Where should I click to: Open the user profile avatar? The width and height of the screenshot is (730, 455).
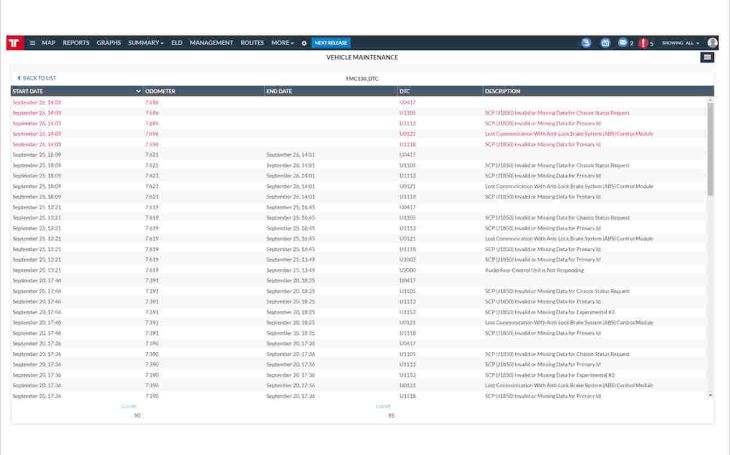713,43
